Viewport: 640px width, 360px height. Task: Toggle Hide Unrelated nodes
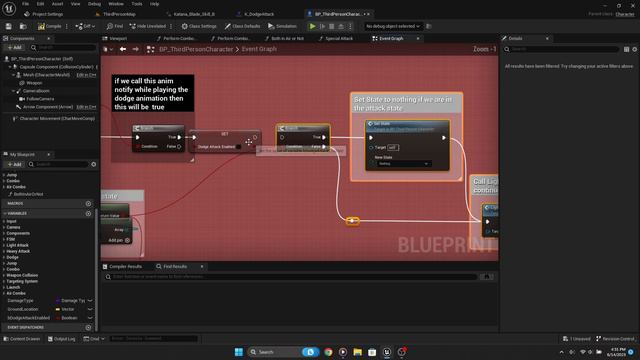(148, 26)
